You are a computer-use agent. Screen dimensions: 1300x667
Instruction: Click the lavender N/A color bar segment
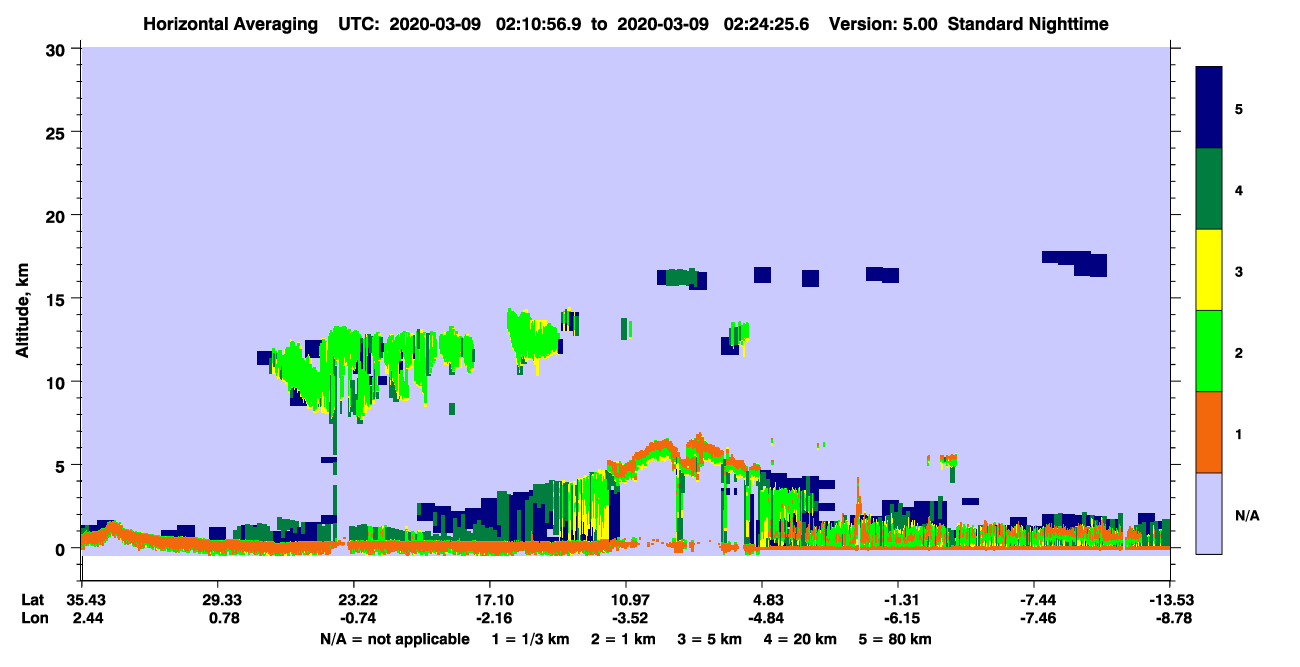tap(1209, 513)
